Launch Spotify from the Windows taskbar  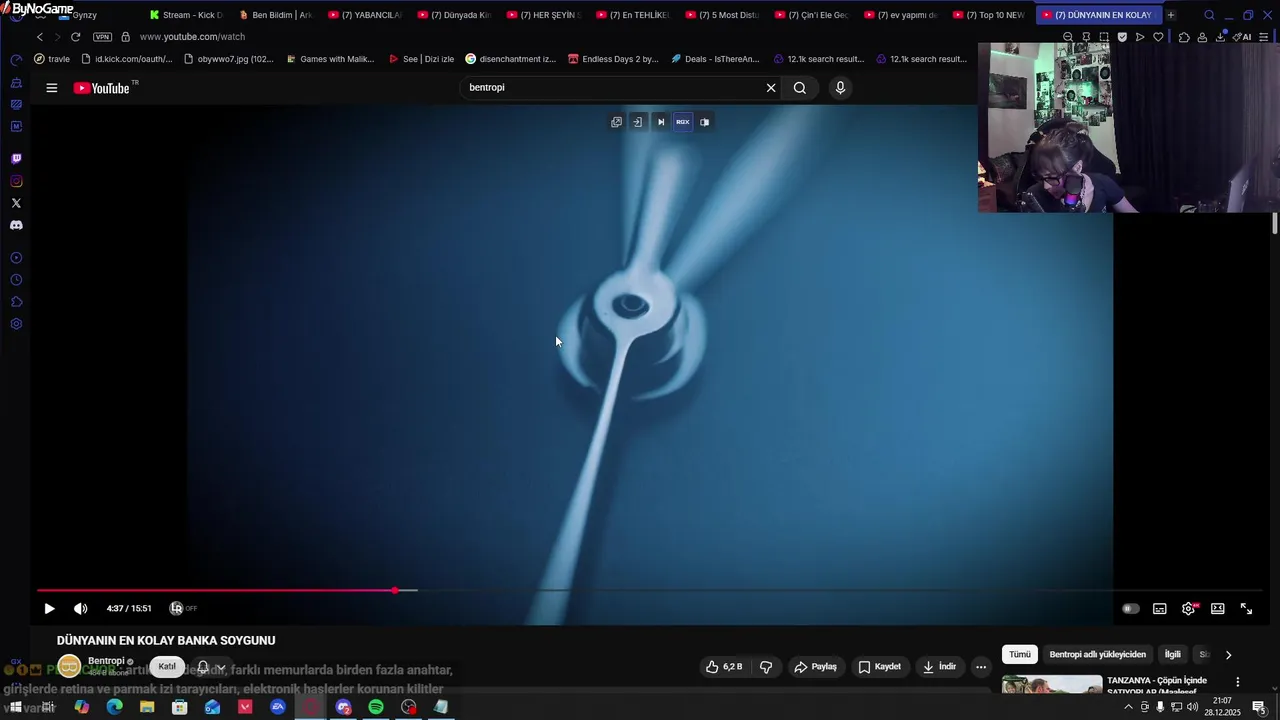(376, 707)
